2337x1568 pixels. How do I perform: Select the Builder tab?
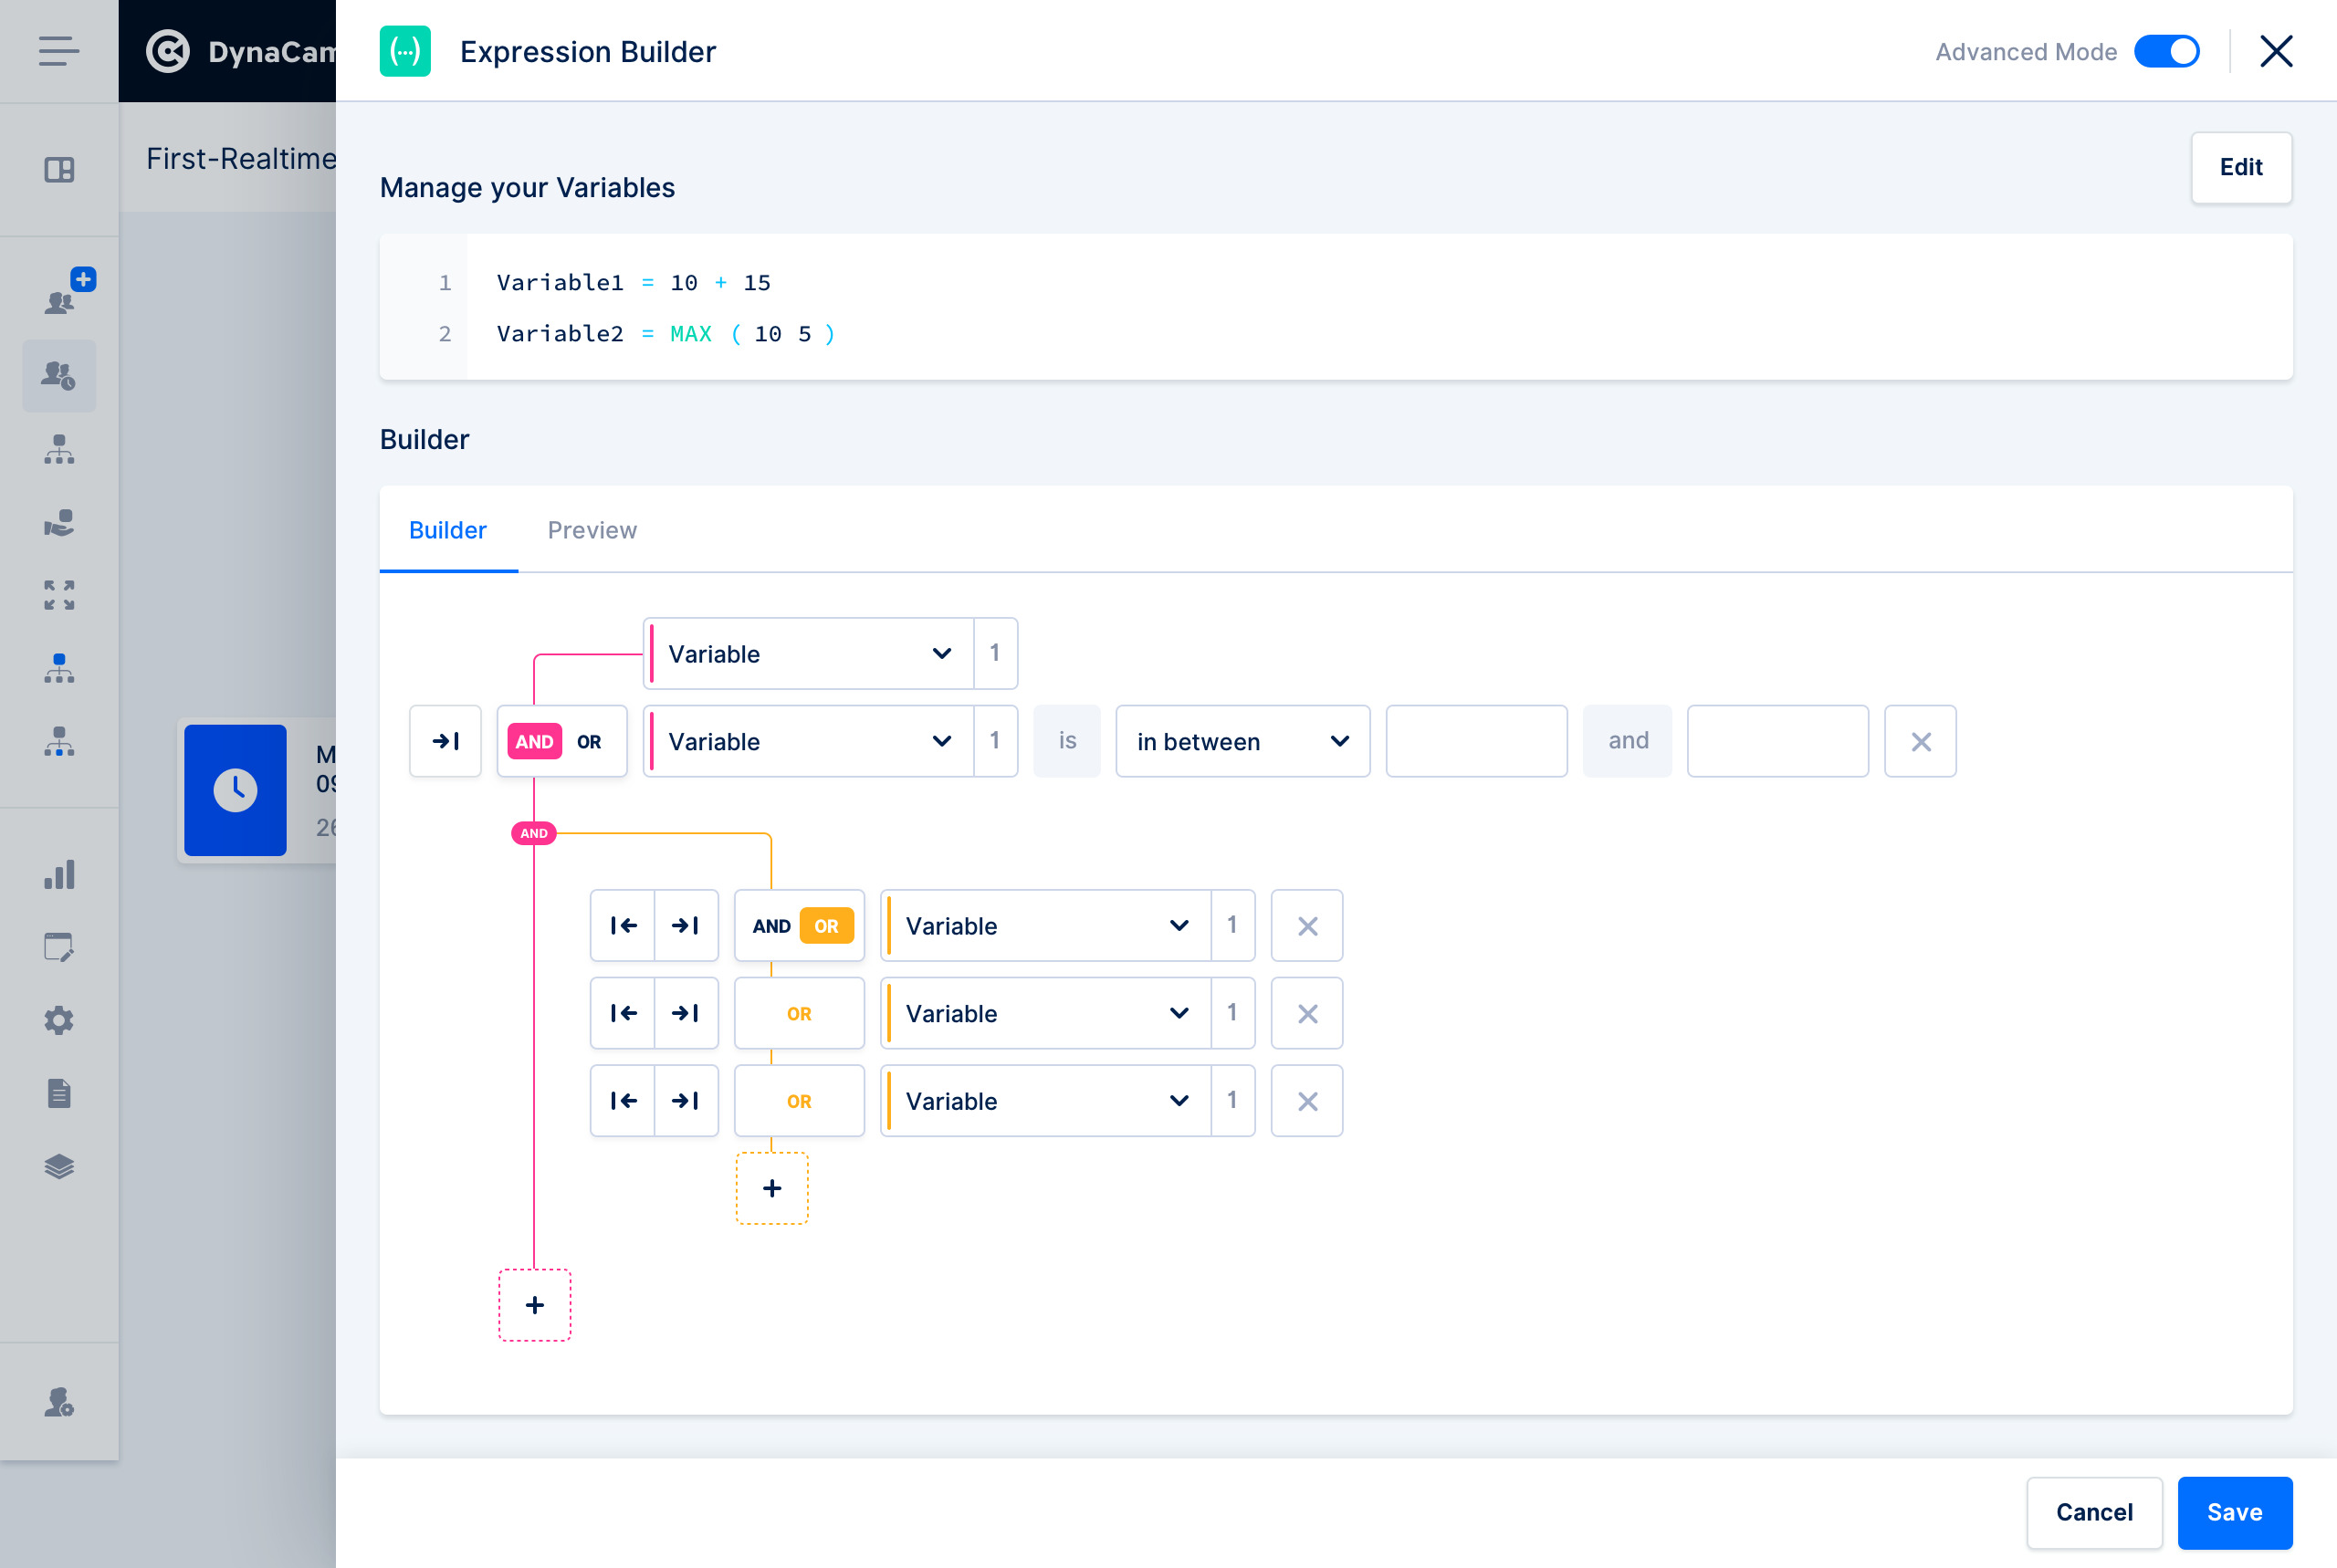tap(447, 530)
